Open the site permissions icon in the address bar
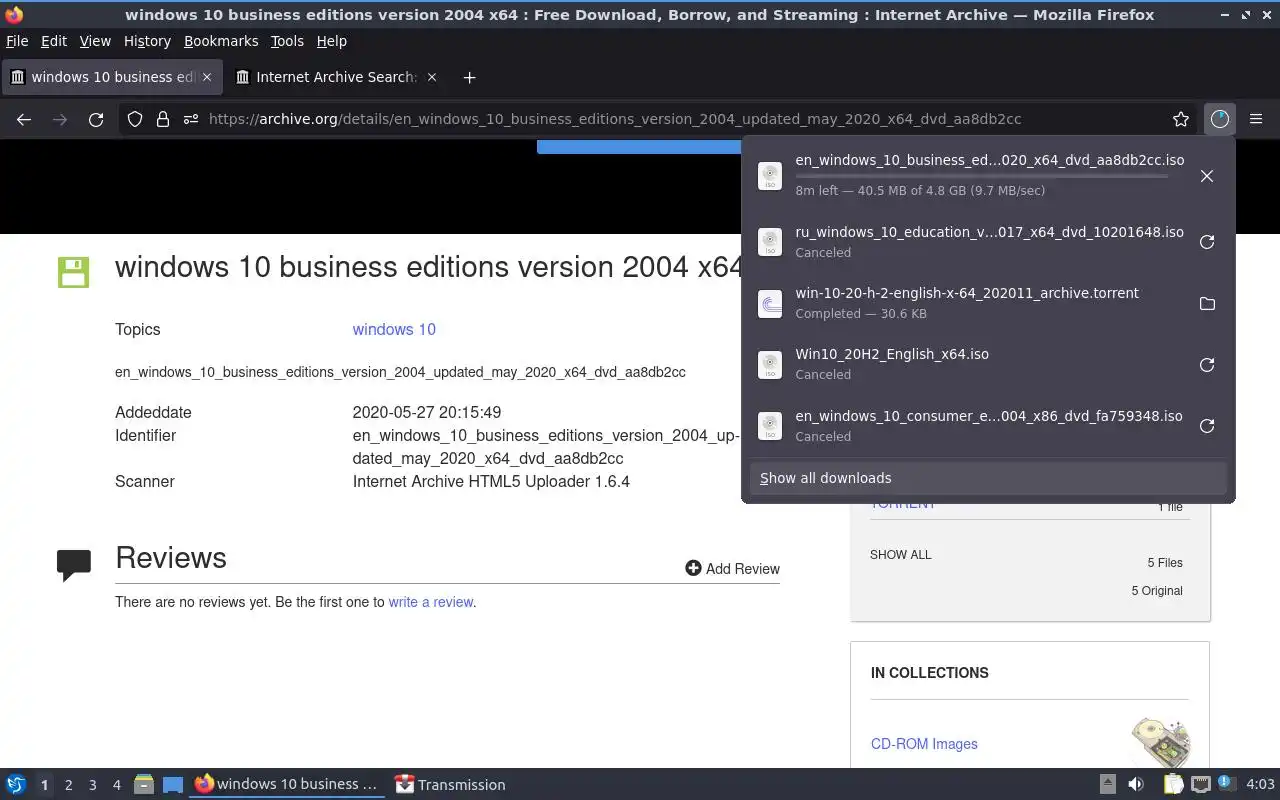Image resolution: width=1280 pixels, height=800 pixels. pos(190,119)
